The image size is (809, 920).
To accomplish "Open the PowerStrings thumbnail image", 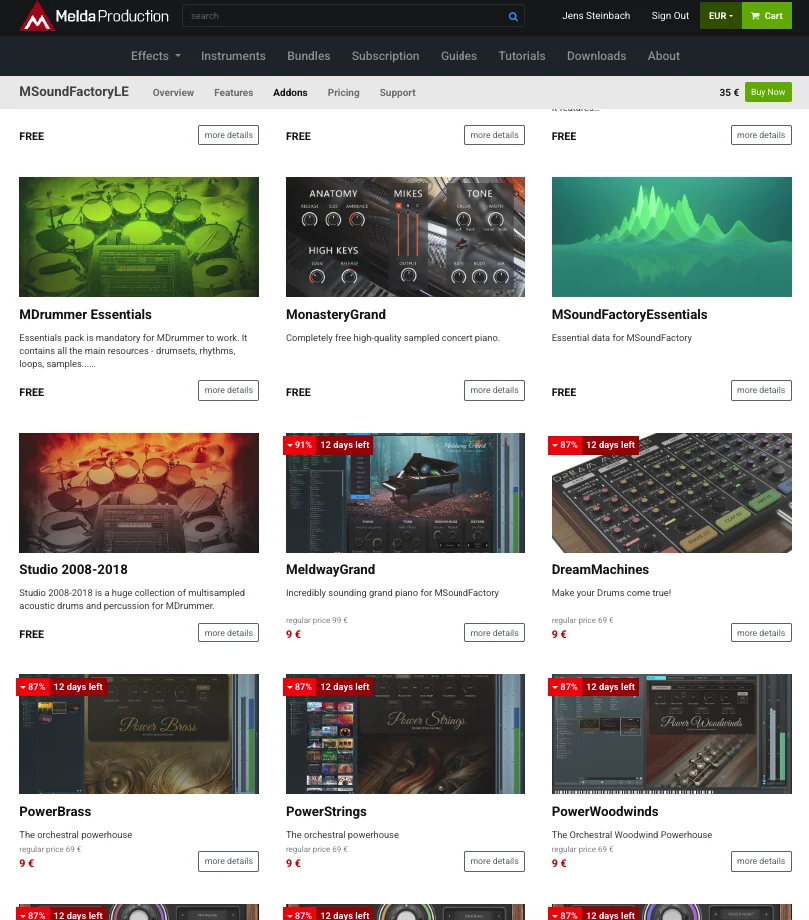I will [405, 734].
